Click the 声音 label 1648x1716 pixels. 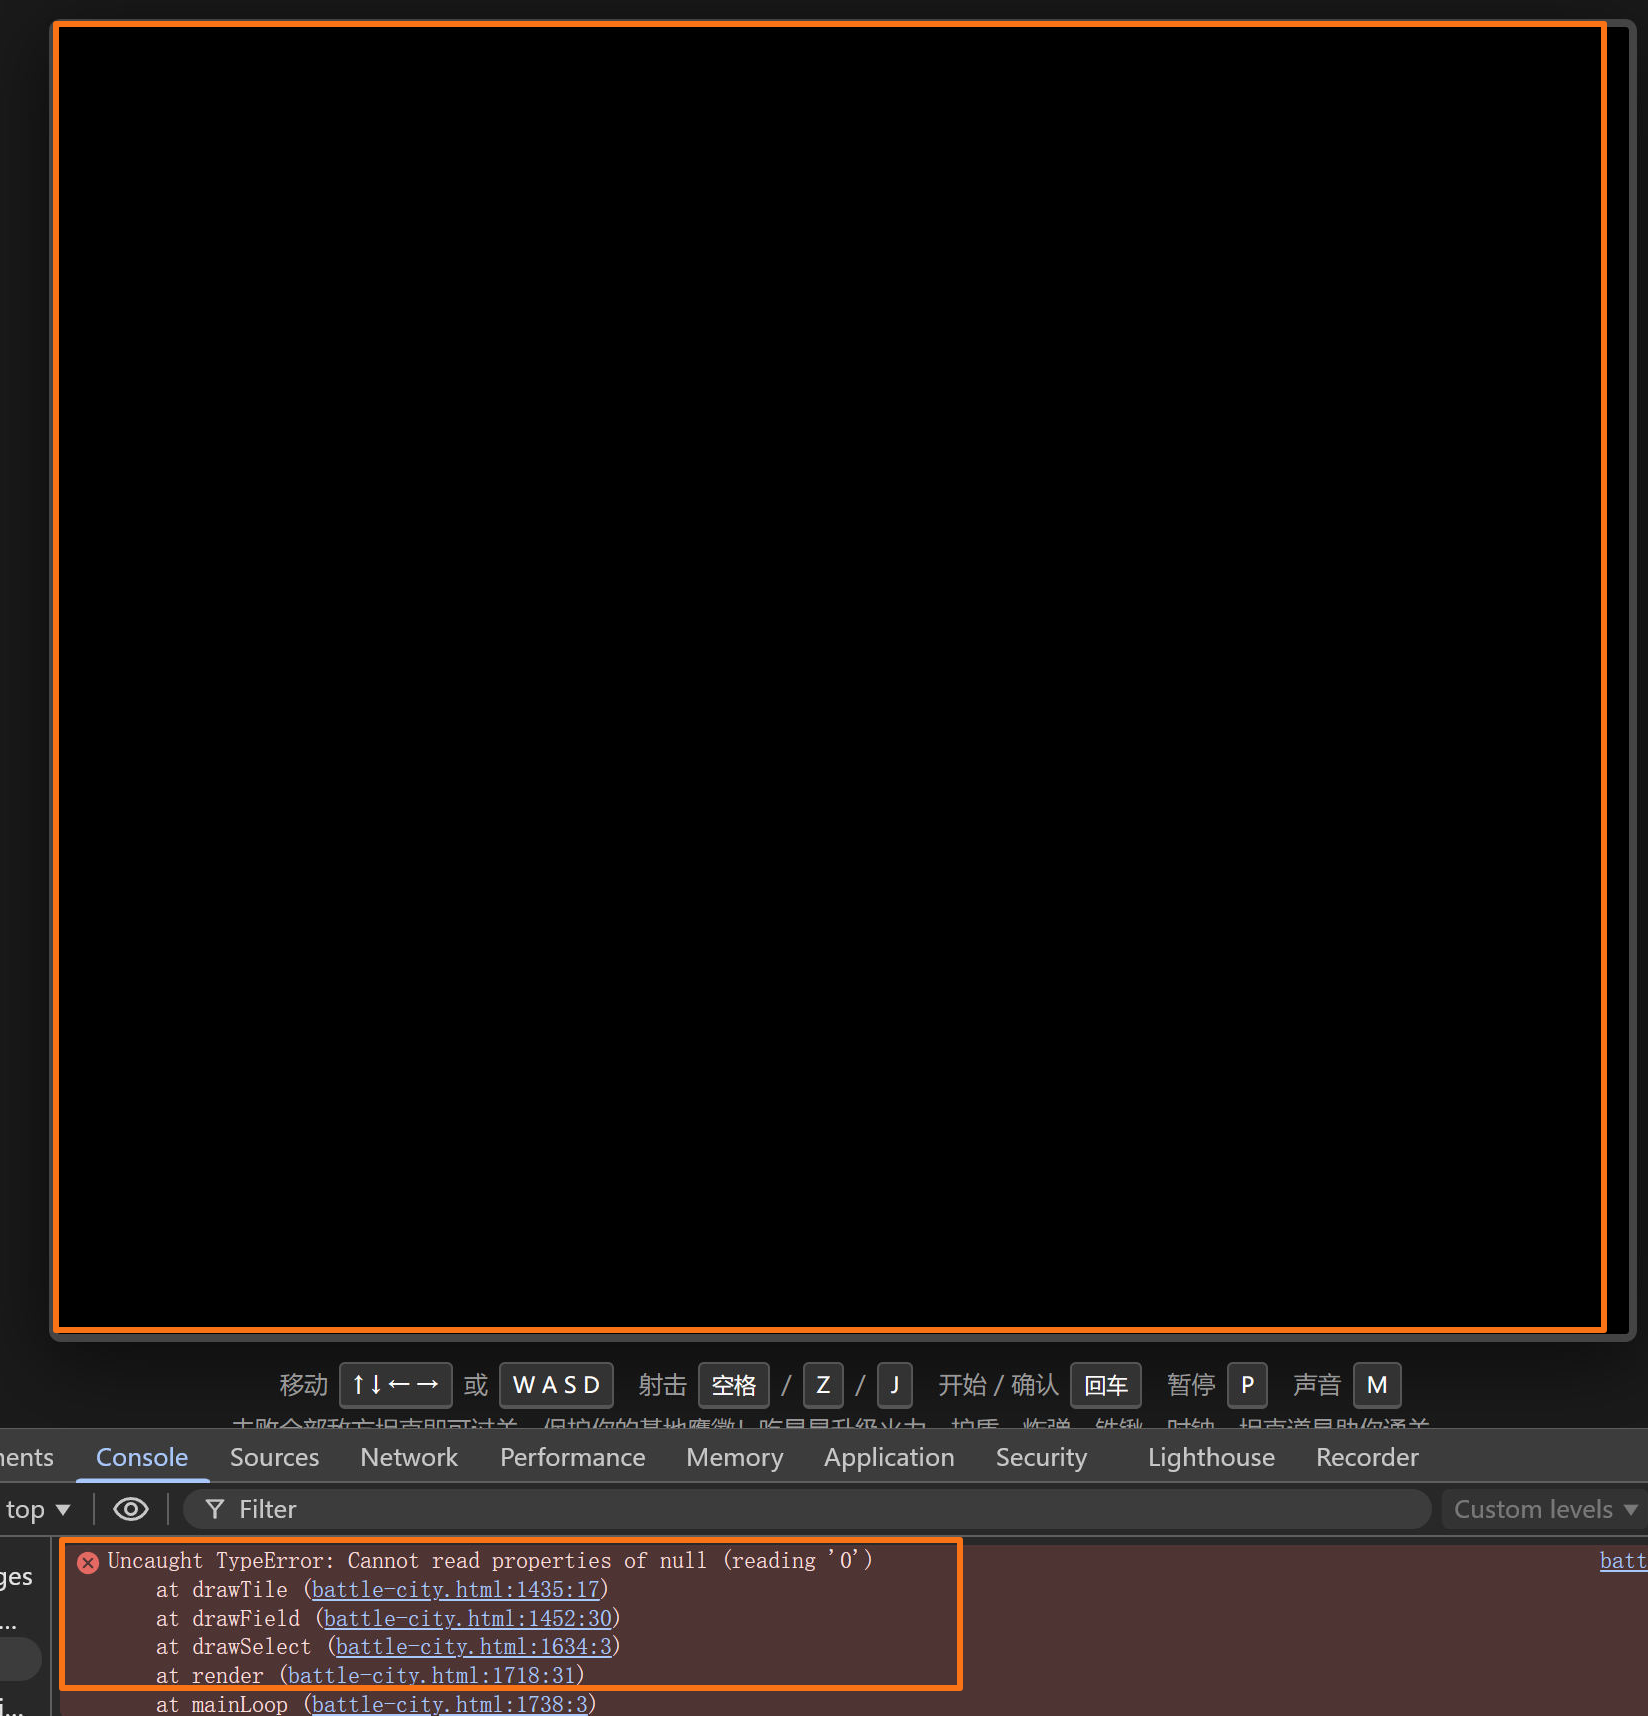[x=1317, y=1385]
